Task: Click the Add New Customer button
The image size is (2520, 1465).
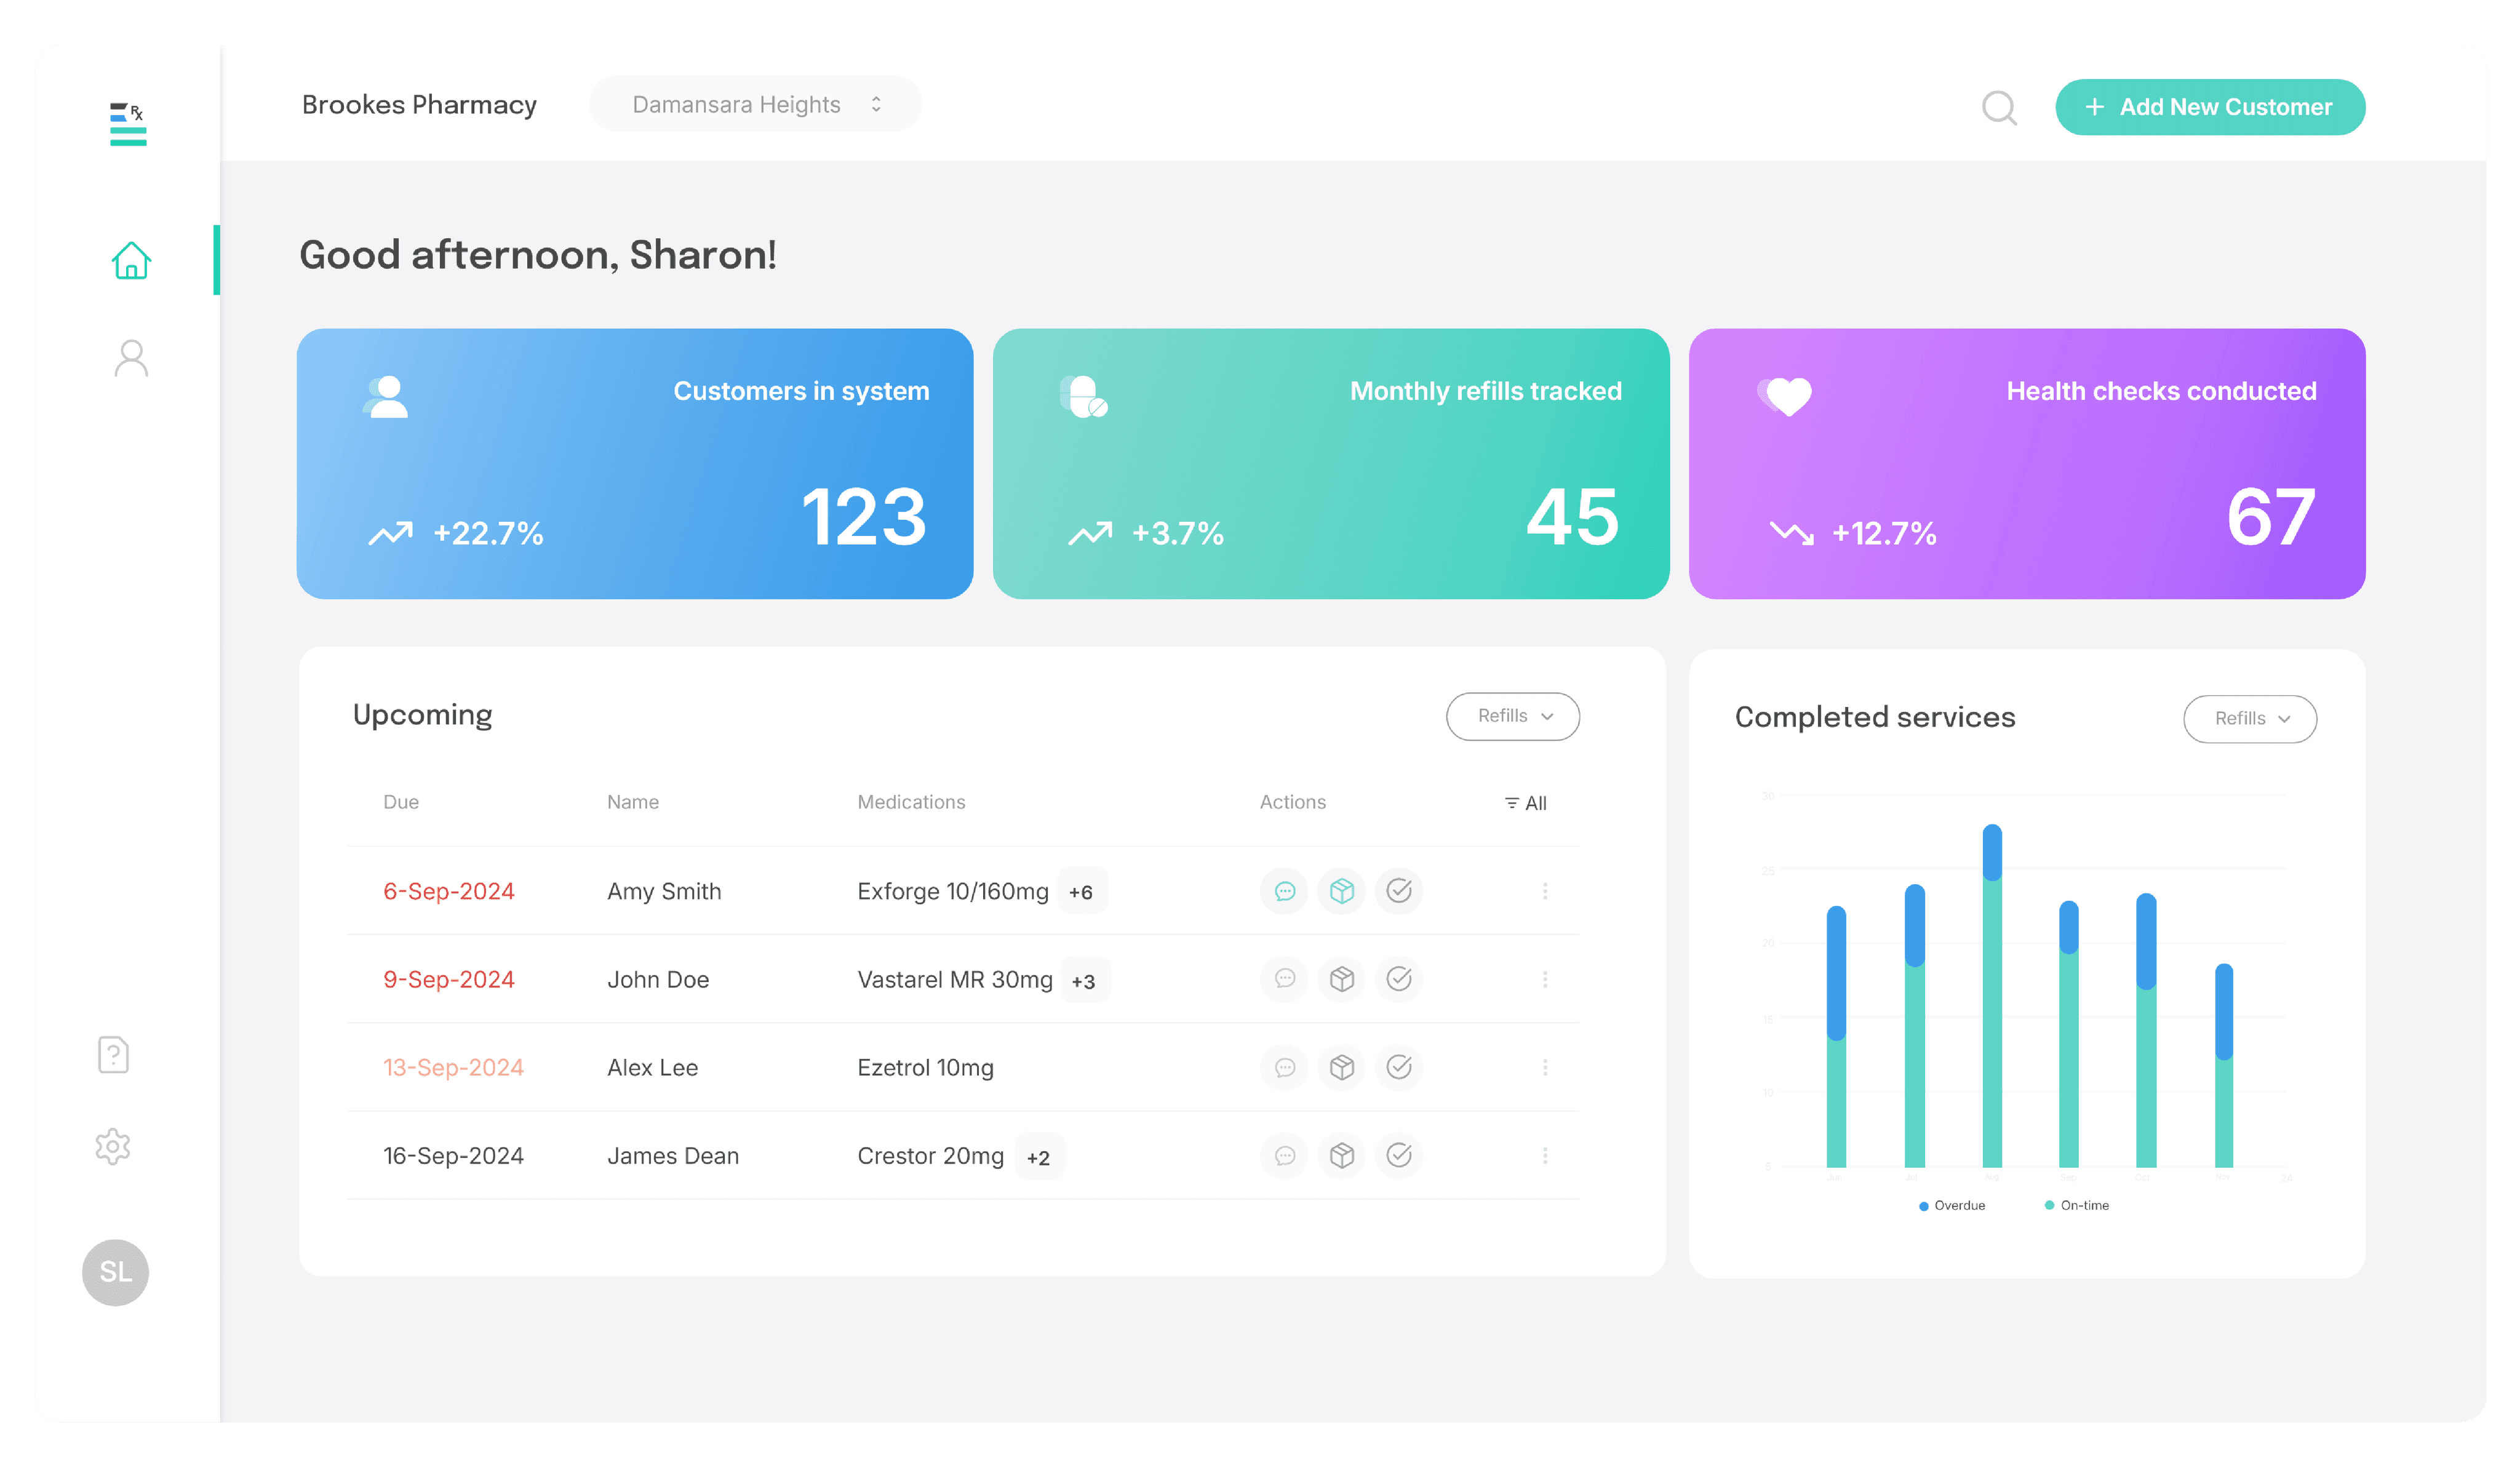Action: [x=2209, y=106]
